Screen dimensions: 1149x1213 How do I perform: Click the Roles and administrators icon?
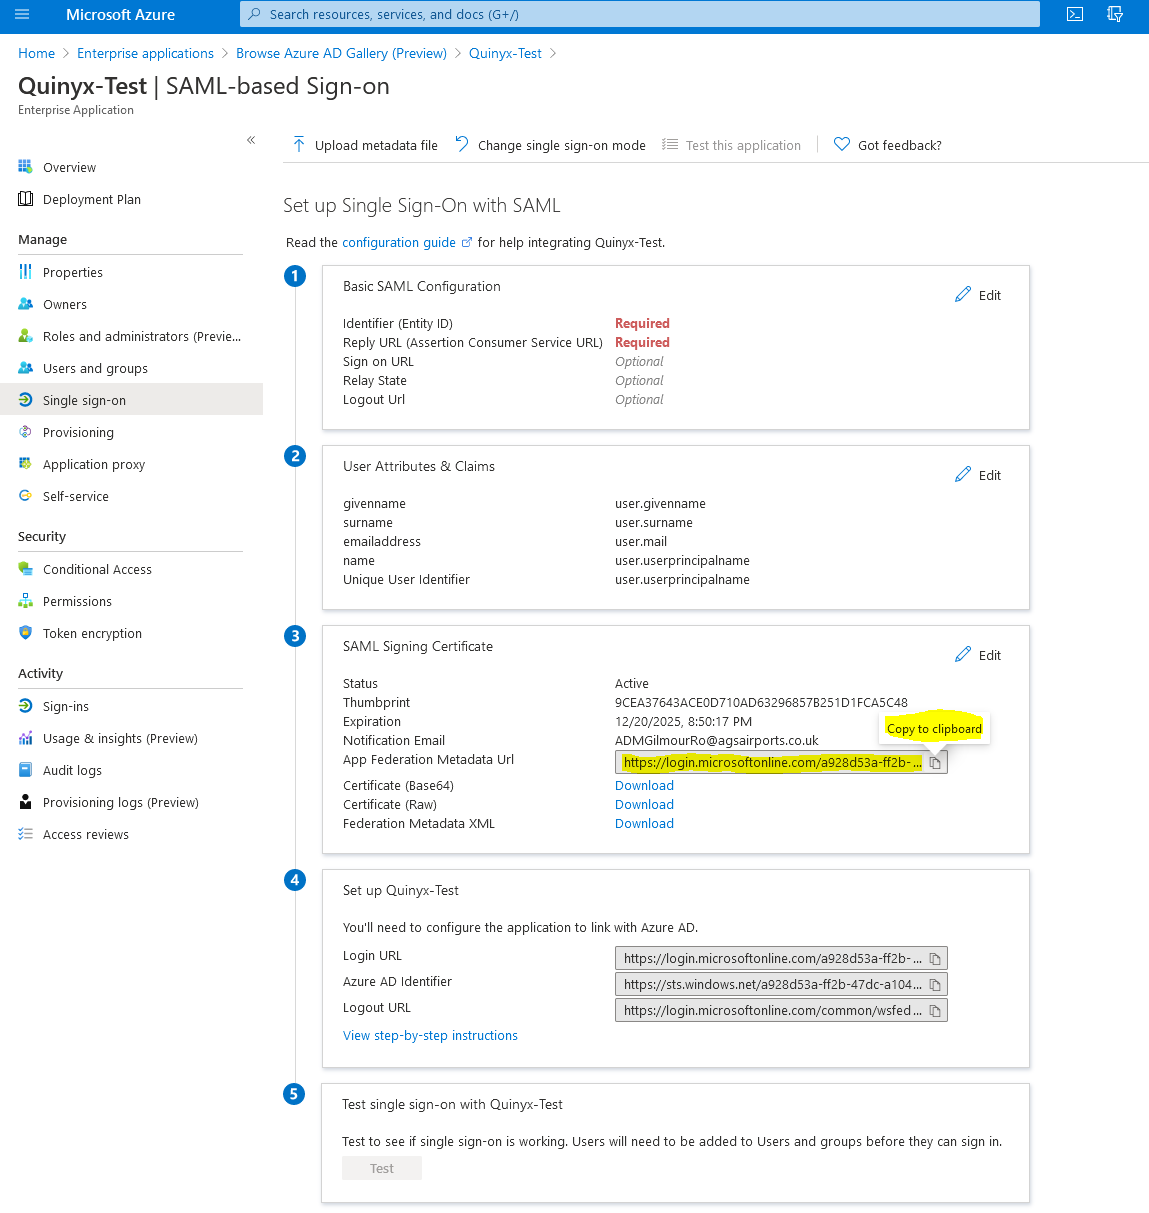click(25, 336)
